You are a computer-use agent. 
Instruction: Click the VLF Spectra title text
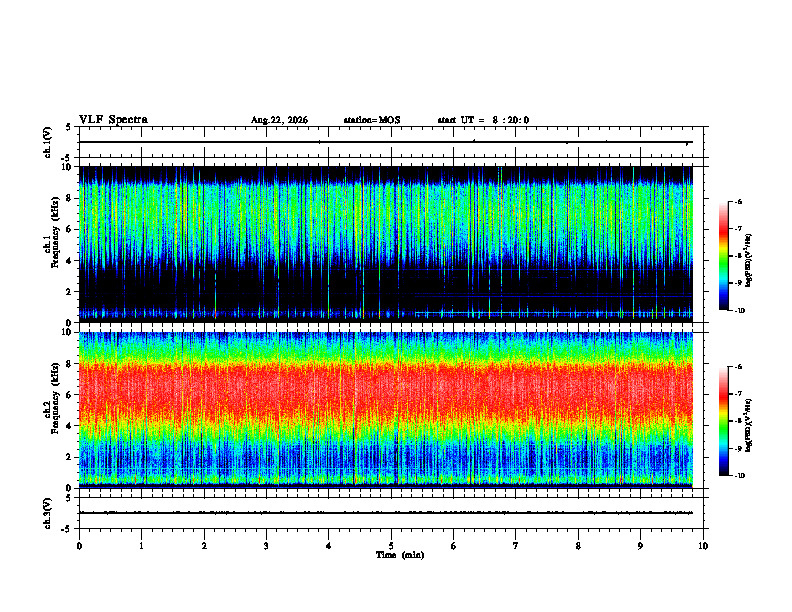pos(113,120)
